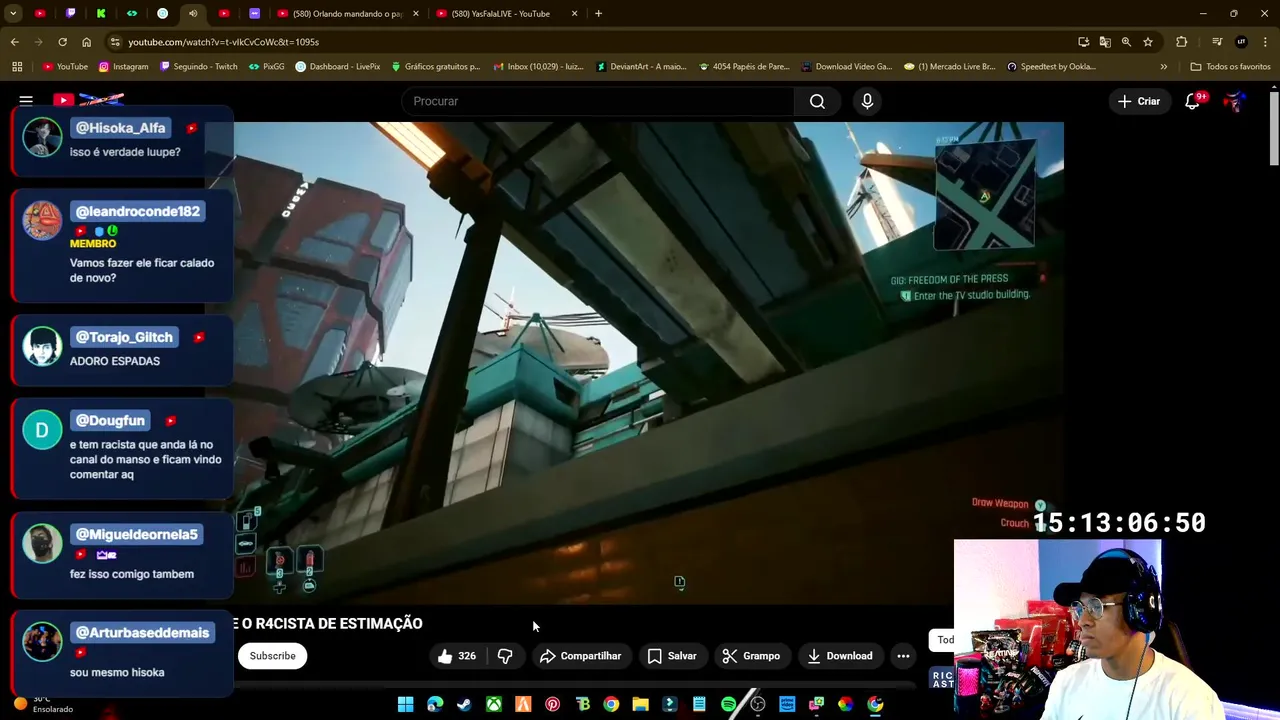The height and width of the screenshot is (720, 1280).
Task: Open the Windows Start menu
Action: pyautogui.click(x=405, y=705)
